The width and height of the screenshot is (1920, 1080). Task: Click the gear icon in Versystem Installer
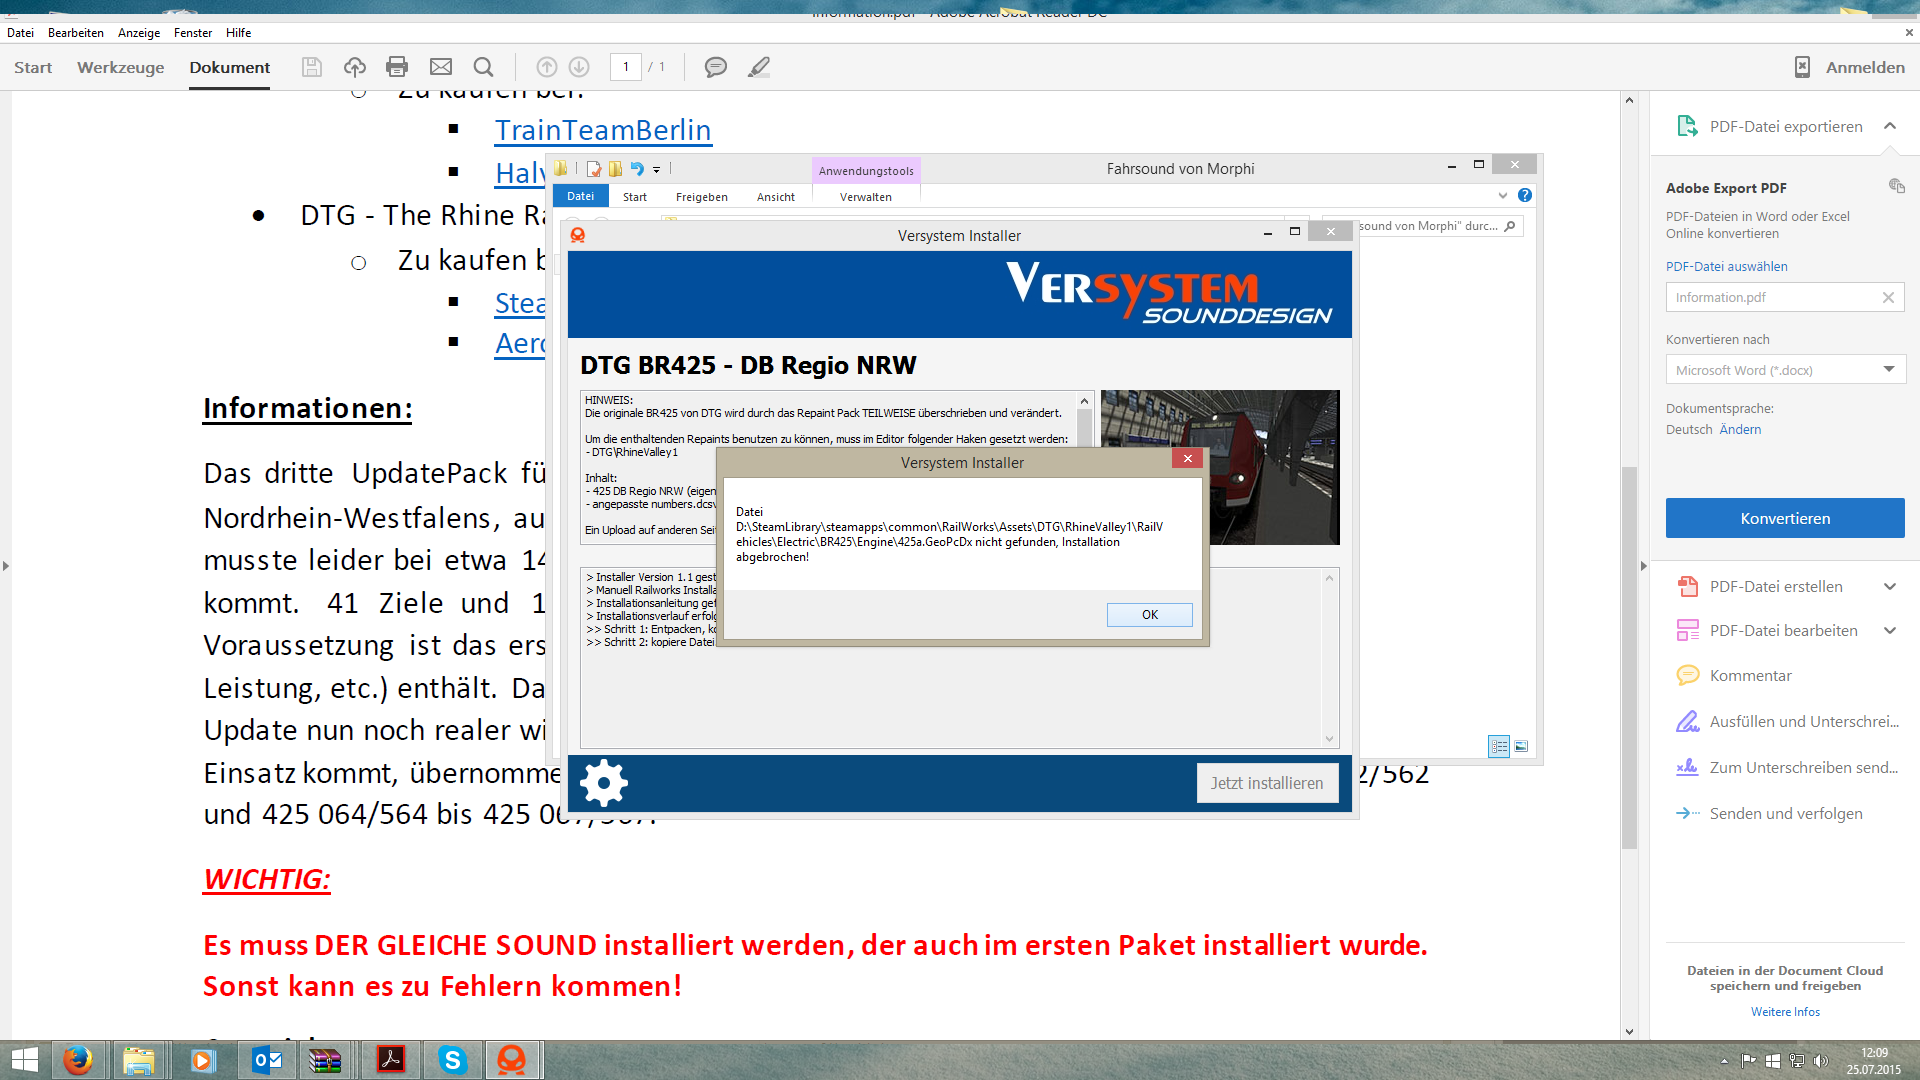pyautogui.click(x=604, y=783)
